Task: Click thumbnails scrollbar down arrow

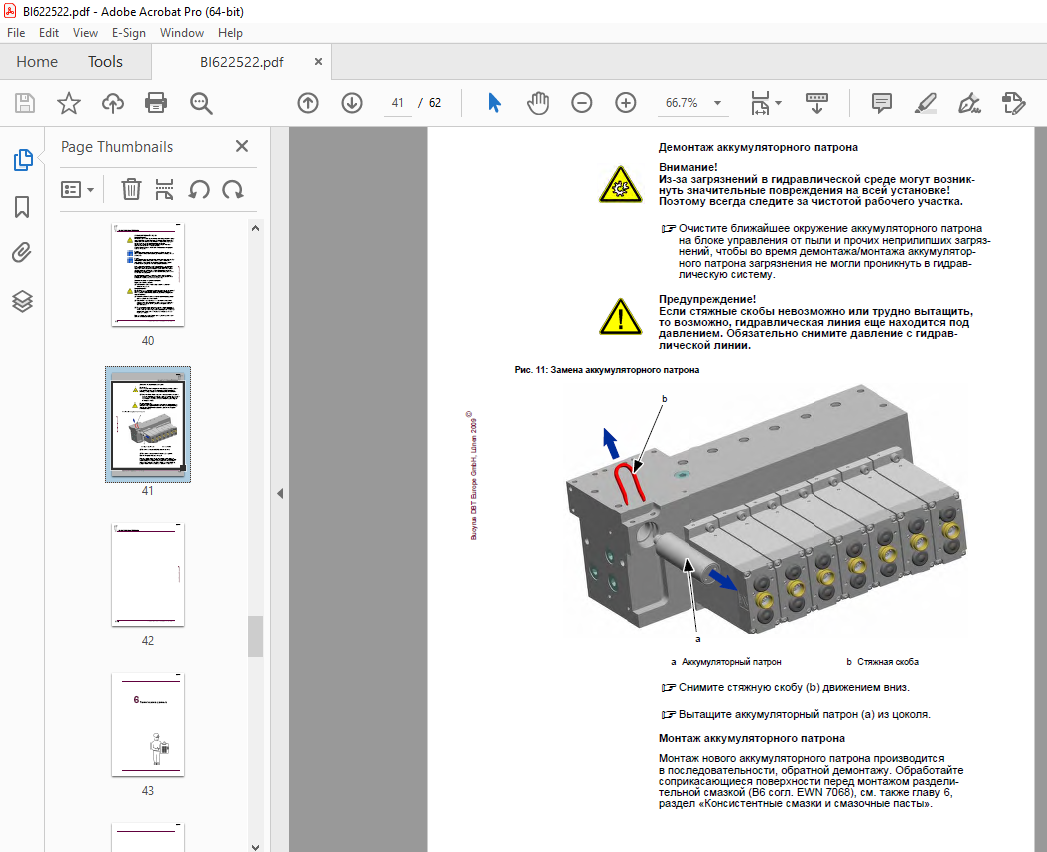Action: click(x=256, y=846)
